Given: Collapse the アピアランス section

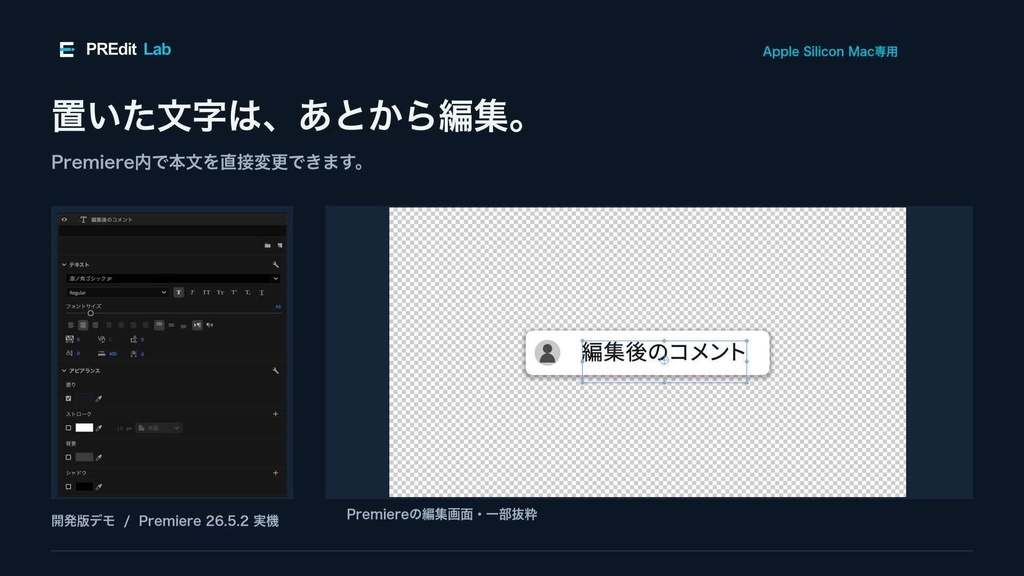Looking at the screenshot, I should (x=64, y=371).
